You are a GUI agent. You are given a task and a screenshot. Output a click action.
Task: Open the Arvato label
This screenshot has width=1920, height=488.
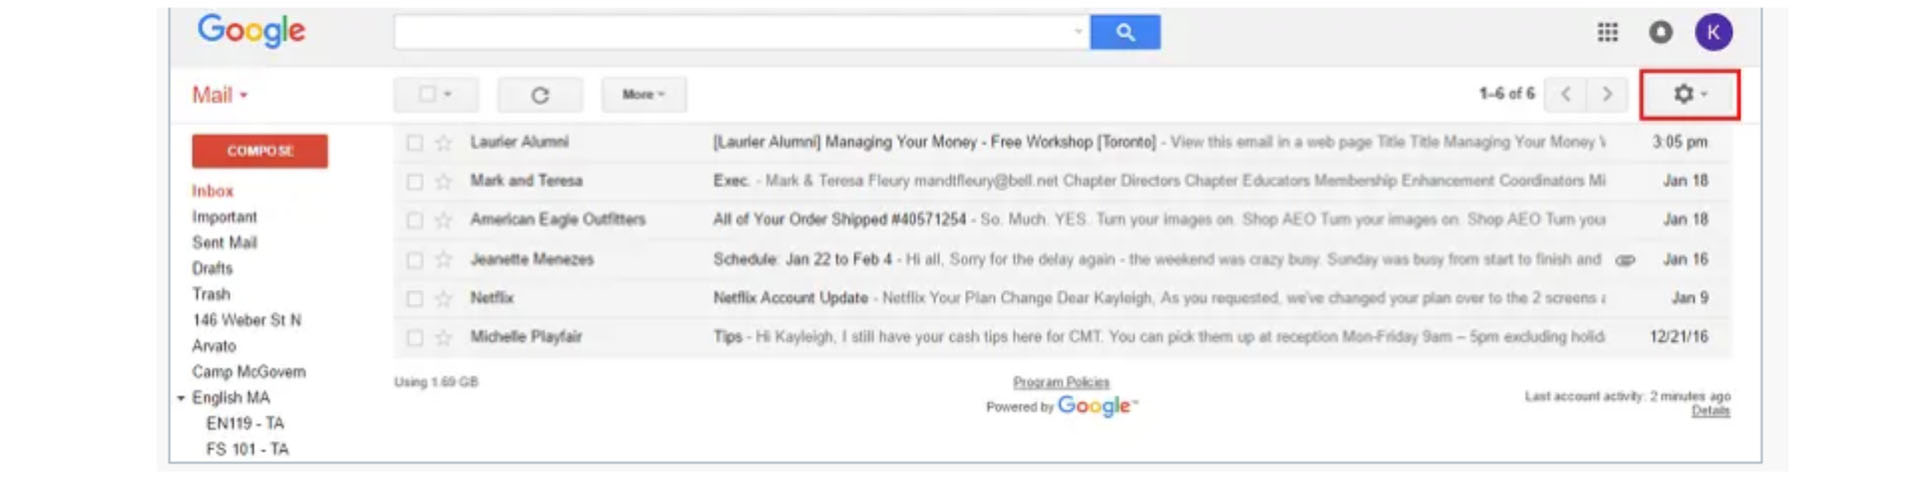click(214, 346)
